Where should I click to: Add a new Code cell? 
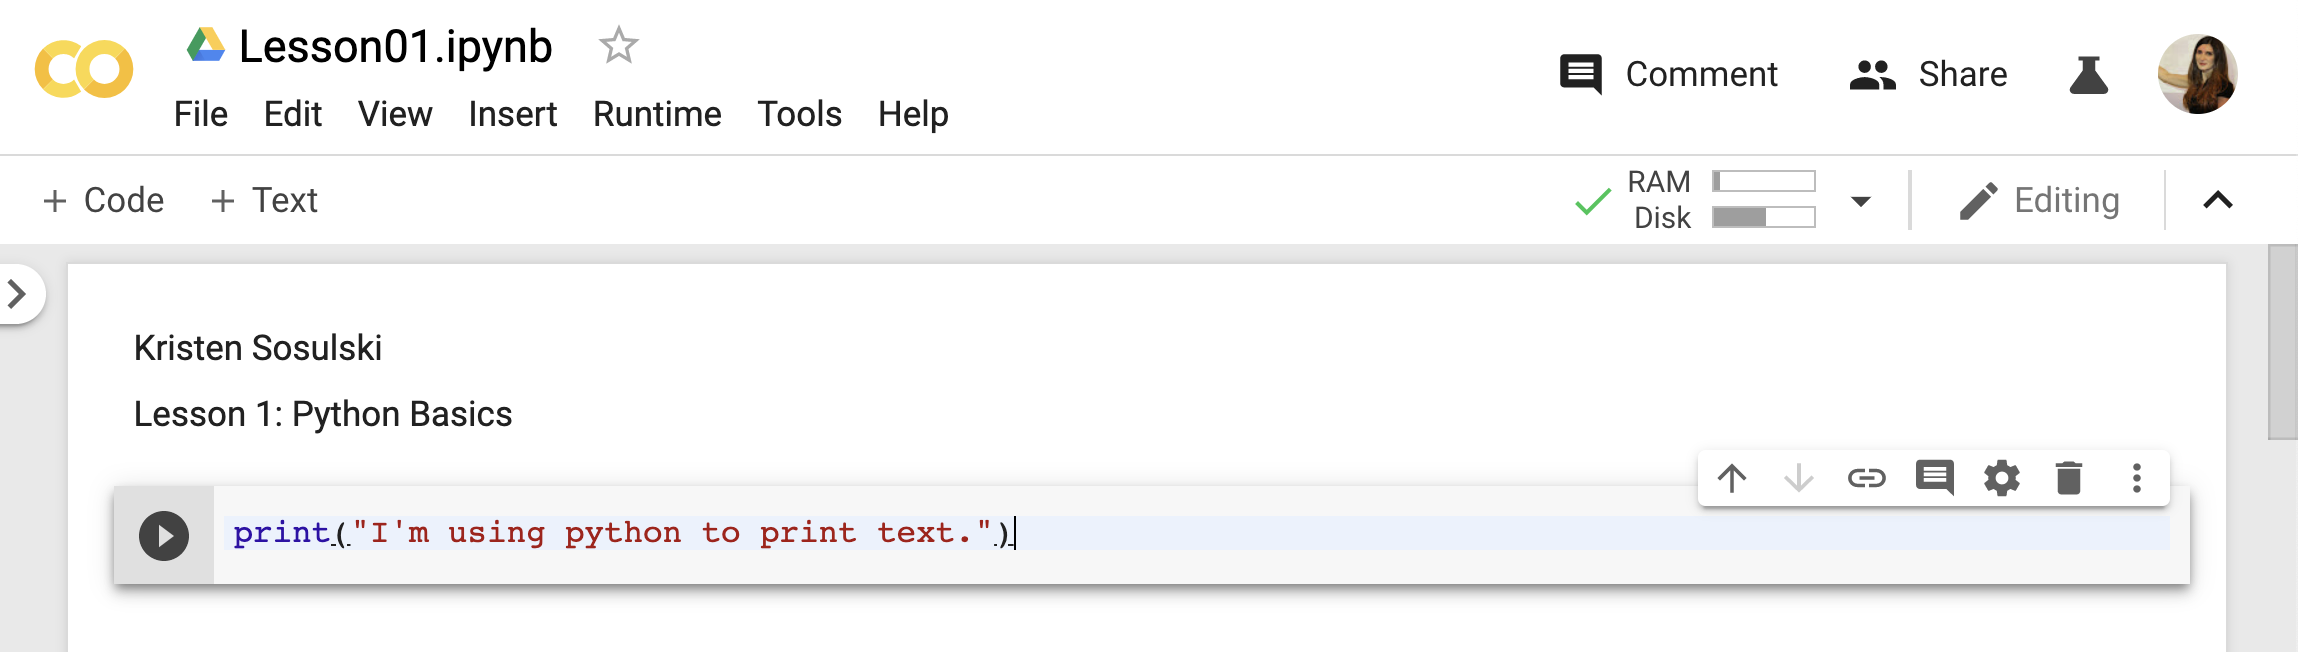click(x=103, y=201)
